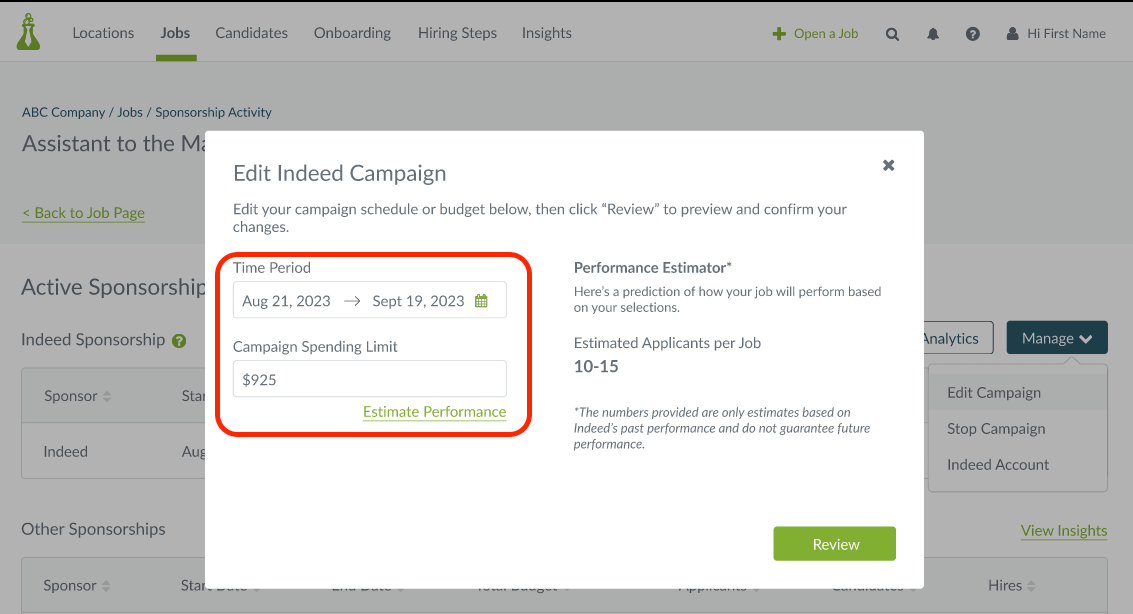Click the notifications bell icon
The width and height of the screenshot is (1133, 614).
932,33
